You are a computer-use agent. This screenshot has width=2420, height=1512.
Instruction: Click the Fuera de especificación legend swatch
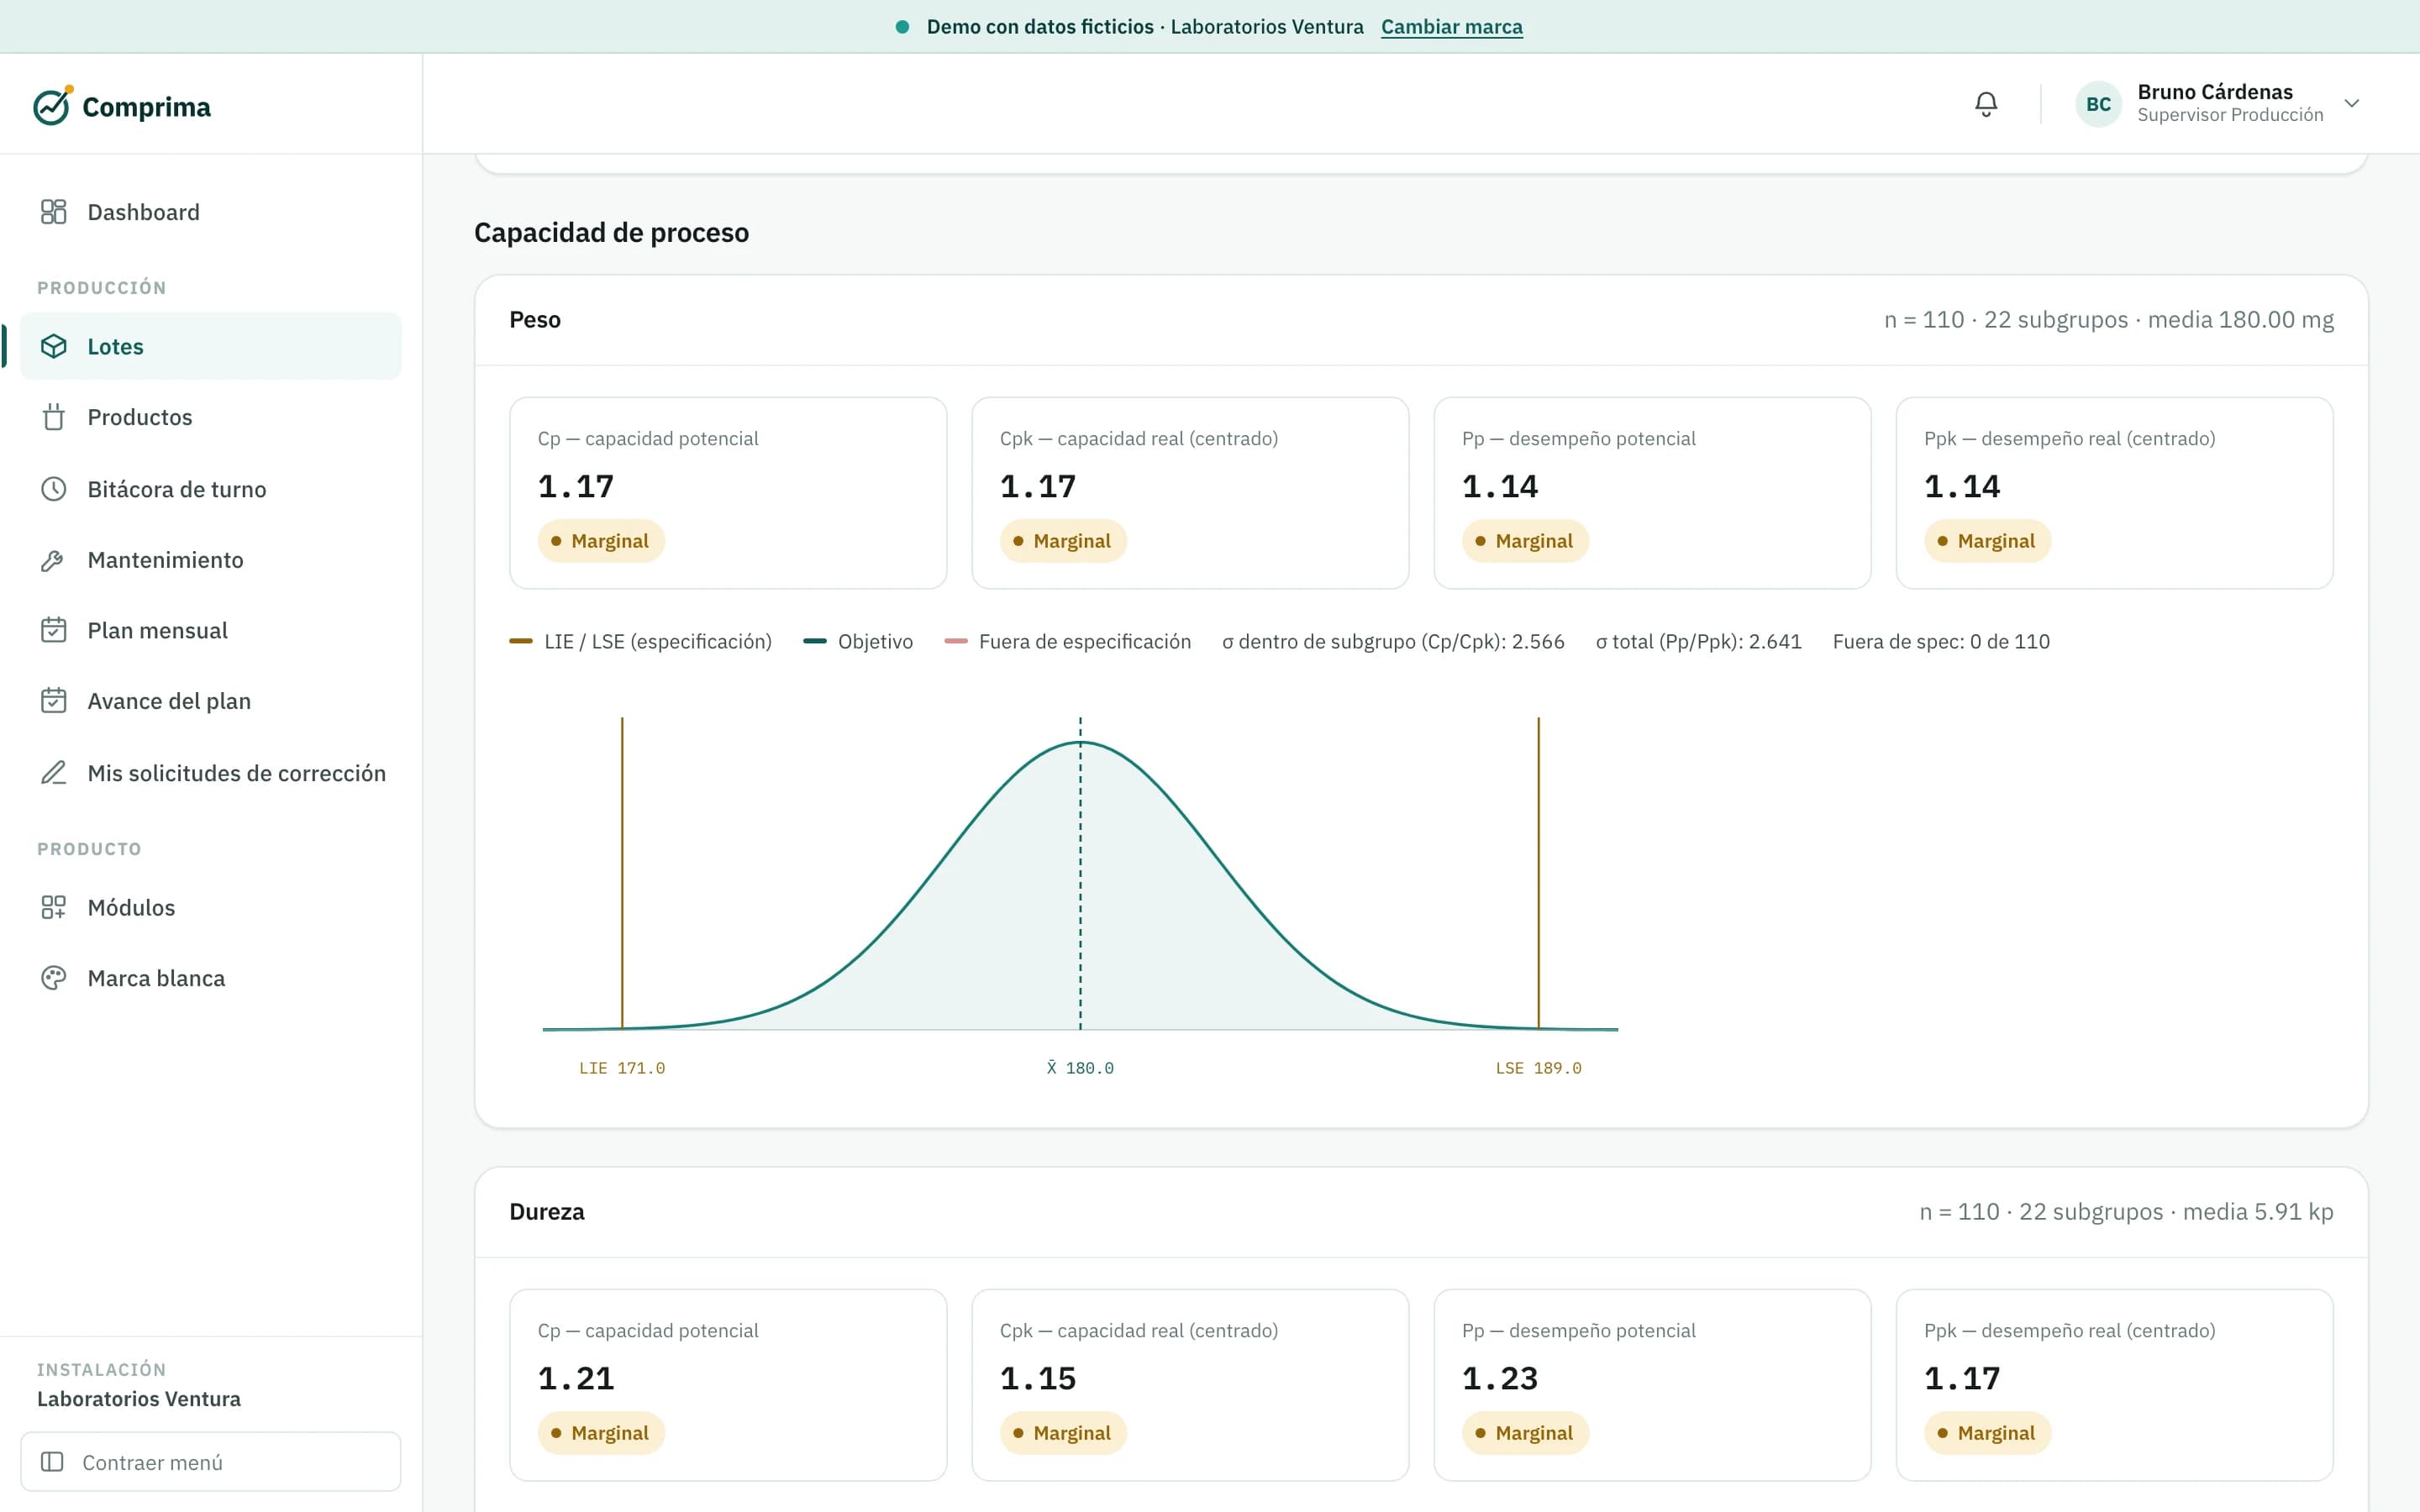pos(956,641)
